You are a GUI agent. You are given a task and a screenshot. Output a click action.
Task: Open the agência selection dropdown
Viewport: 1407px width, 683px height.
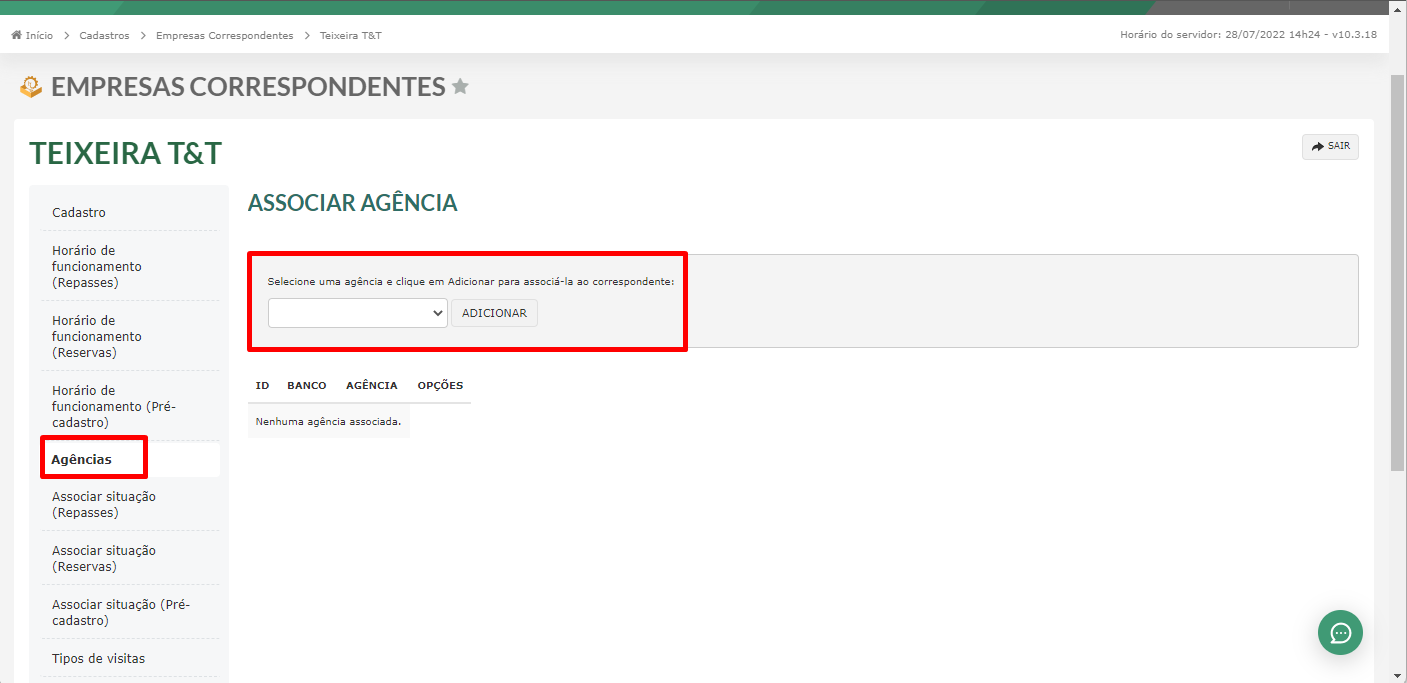(357, 313)
